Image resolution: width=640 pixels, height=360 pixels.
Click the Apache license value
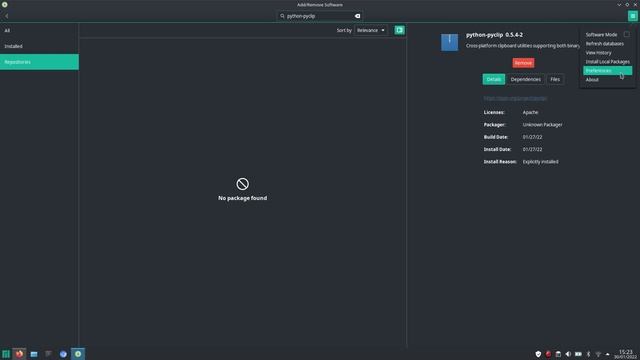pyautogui.click(x=530, y=112)
